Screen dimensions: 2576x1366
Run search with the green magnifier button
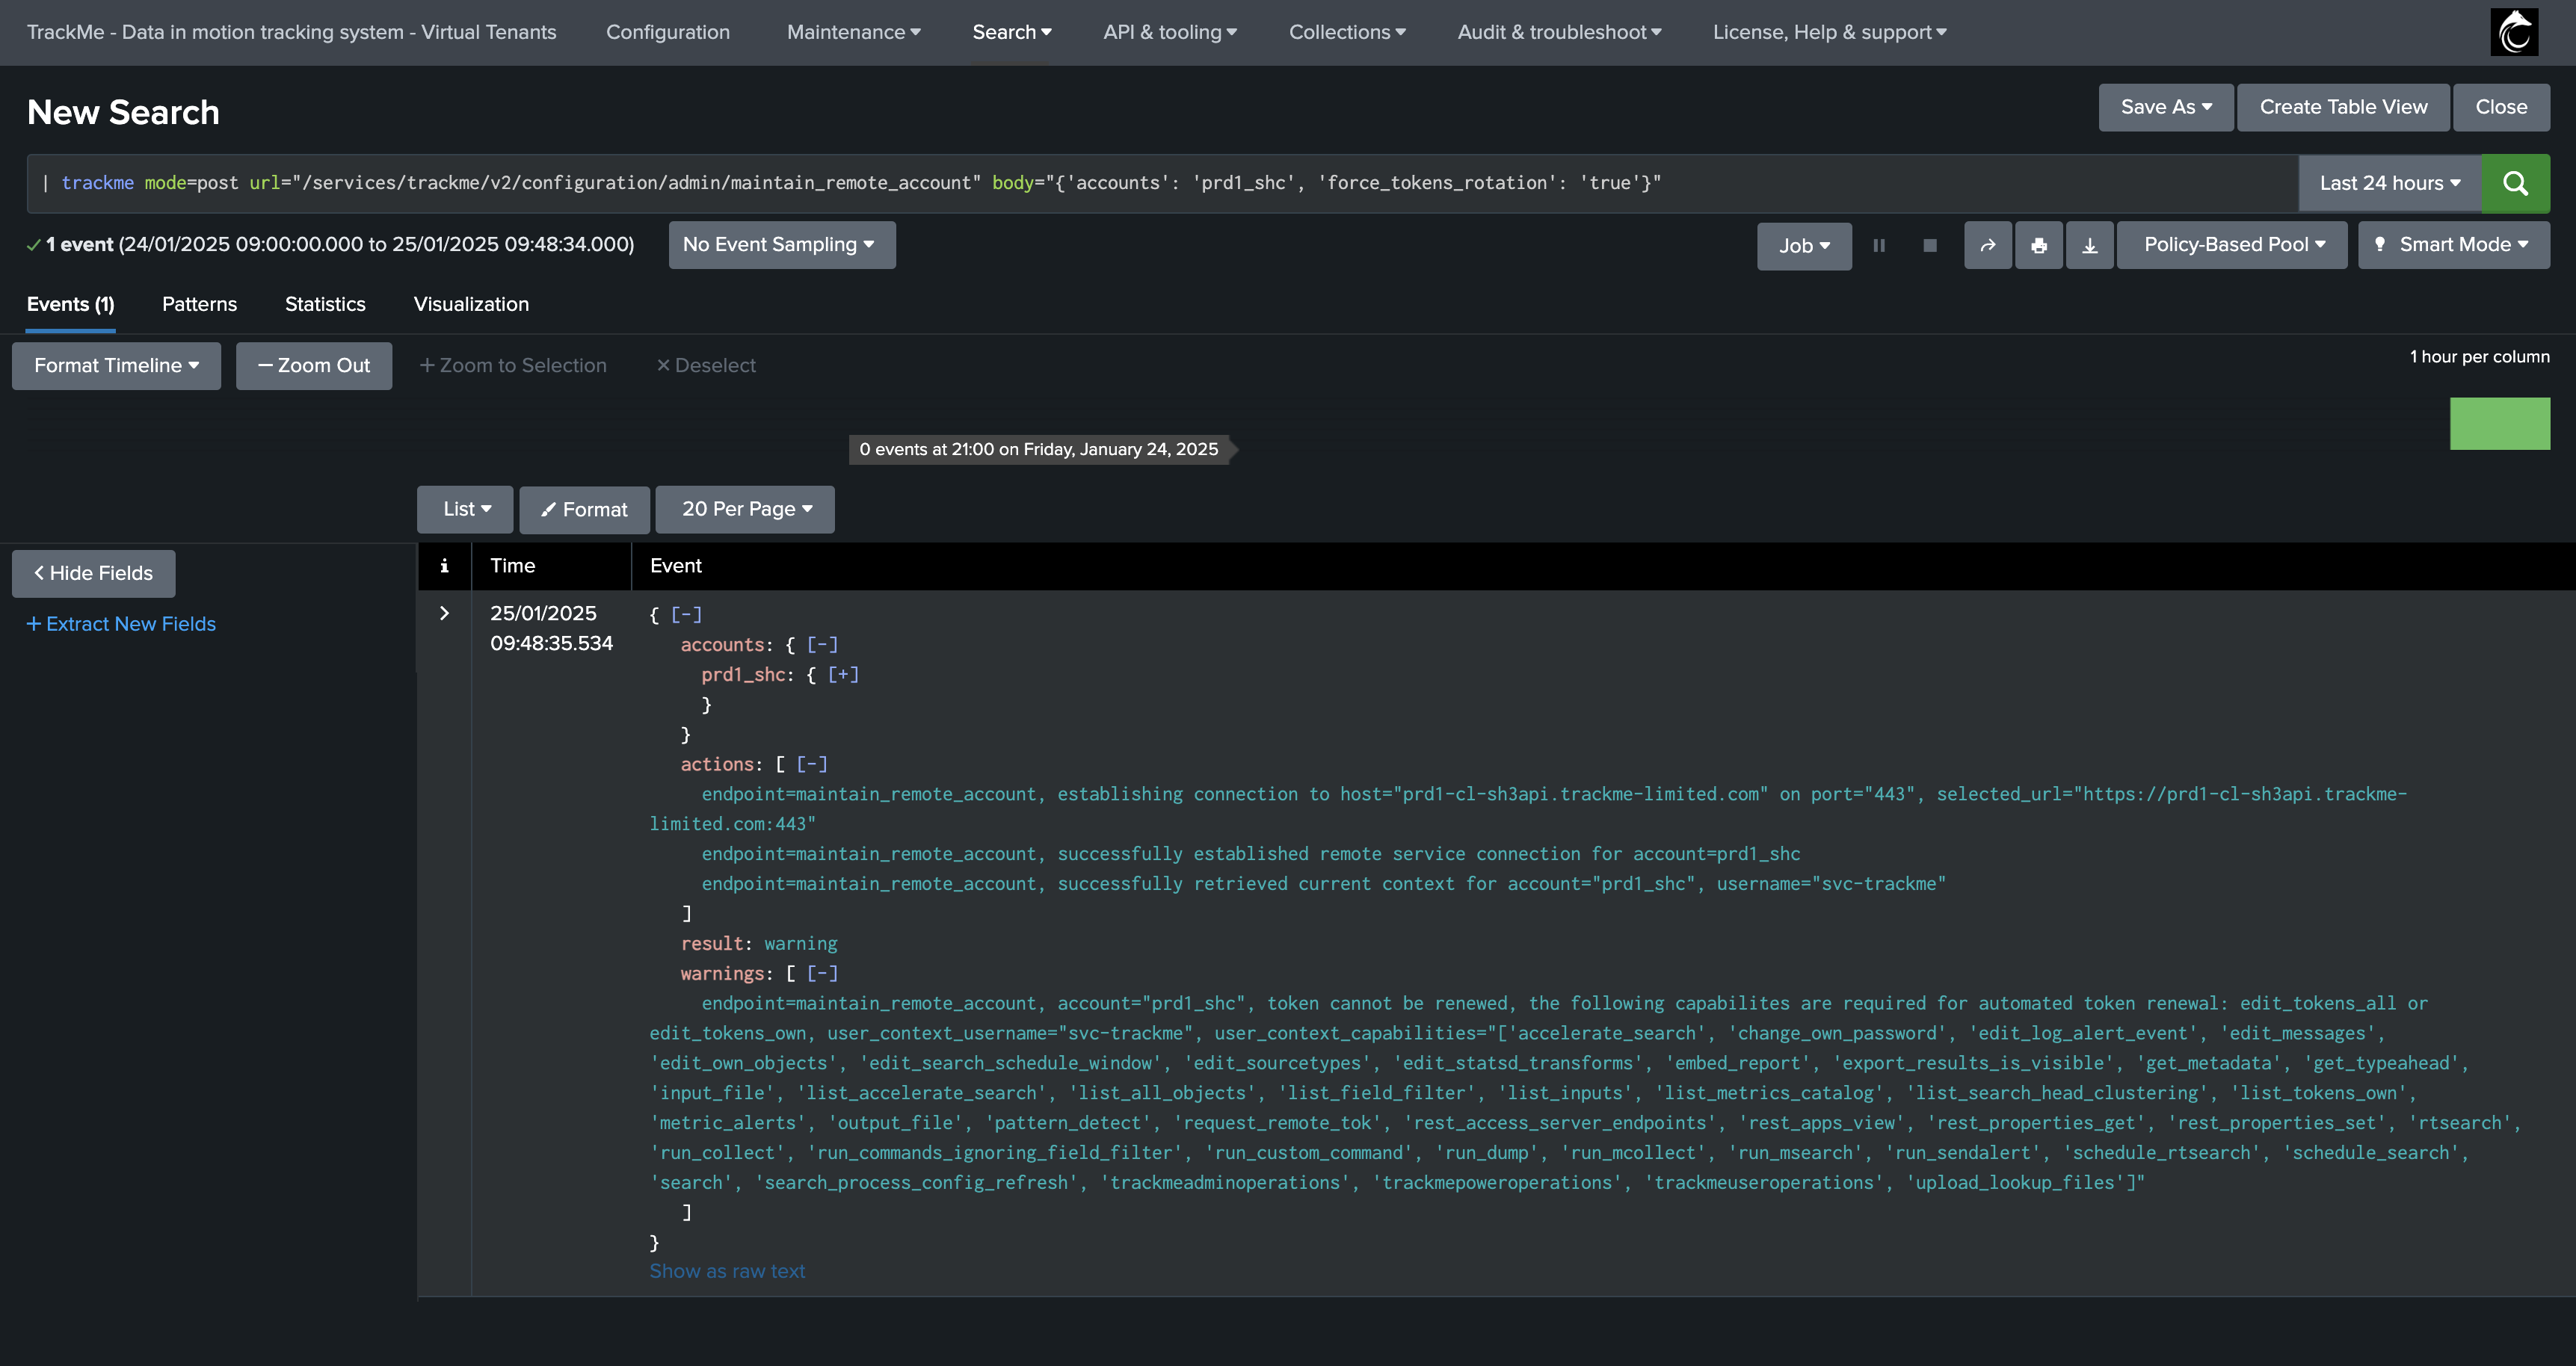[x=2515, y=183]
